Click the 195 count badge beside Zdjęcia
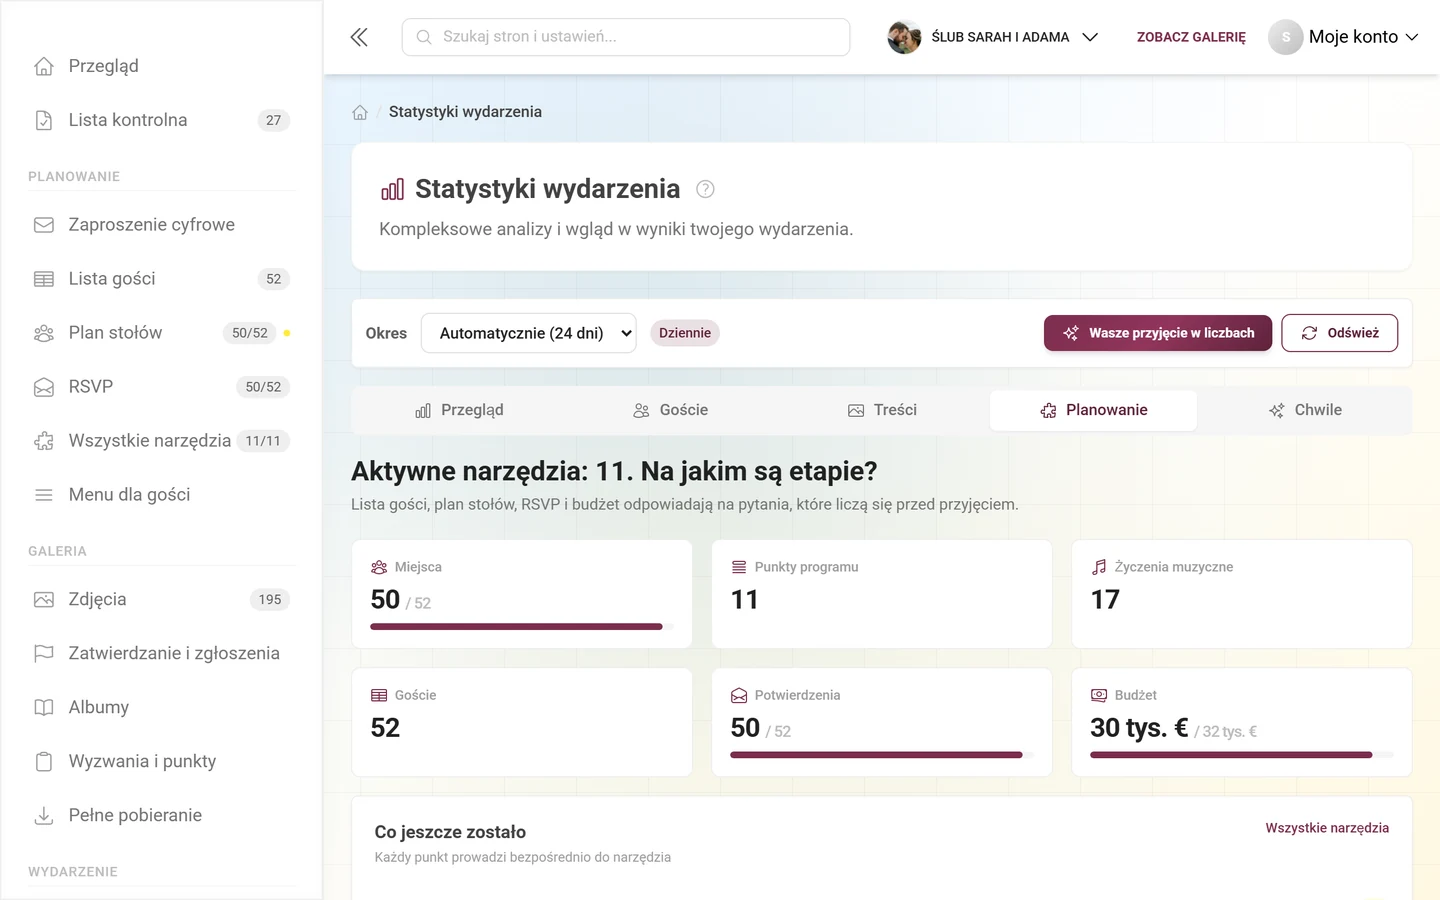 (x=270, y=600)
